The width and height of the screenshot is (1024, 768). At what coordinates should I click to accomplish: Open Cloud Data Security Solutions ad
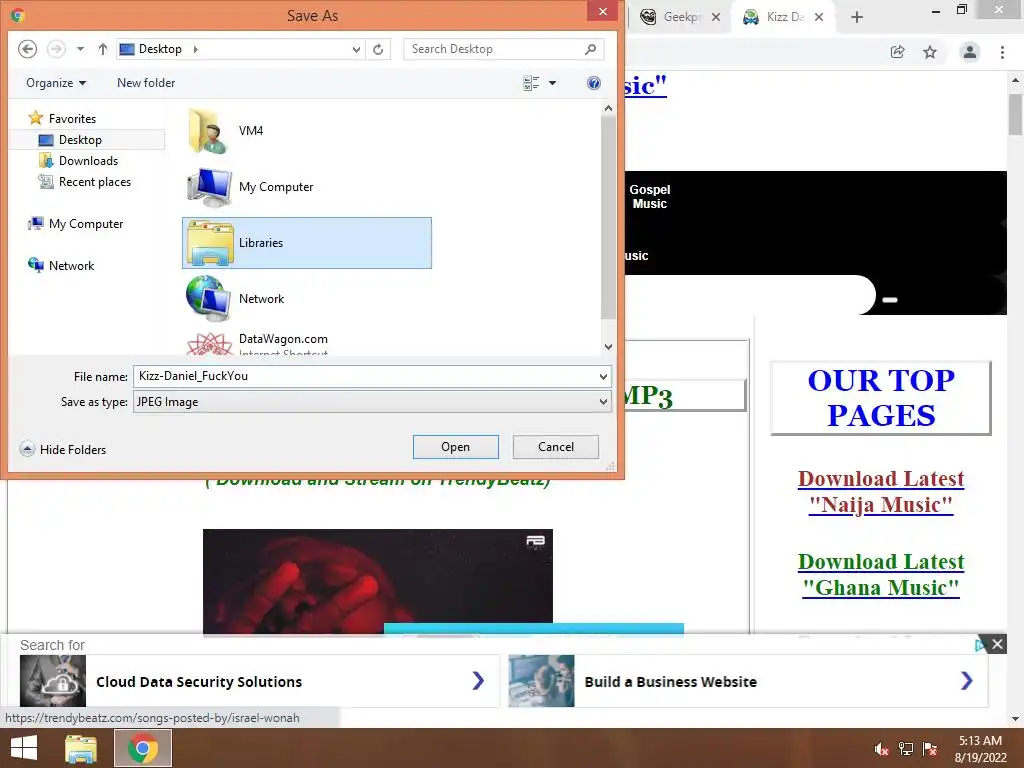(259, 681)
